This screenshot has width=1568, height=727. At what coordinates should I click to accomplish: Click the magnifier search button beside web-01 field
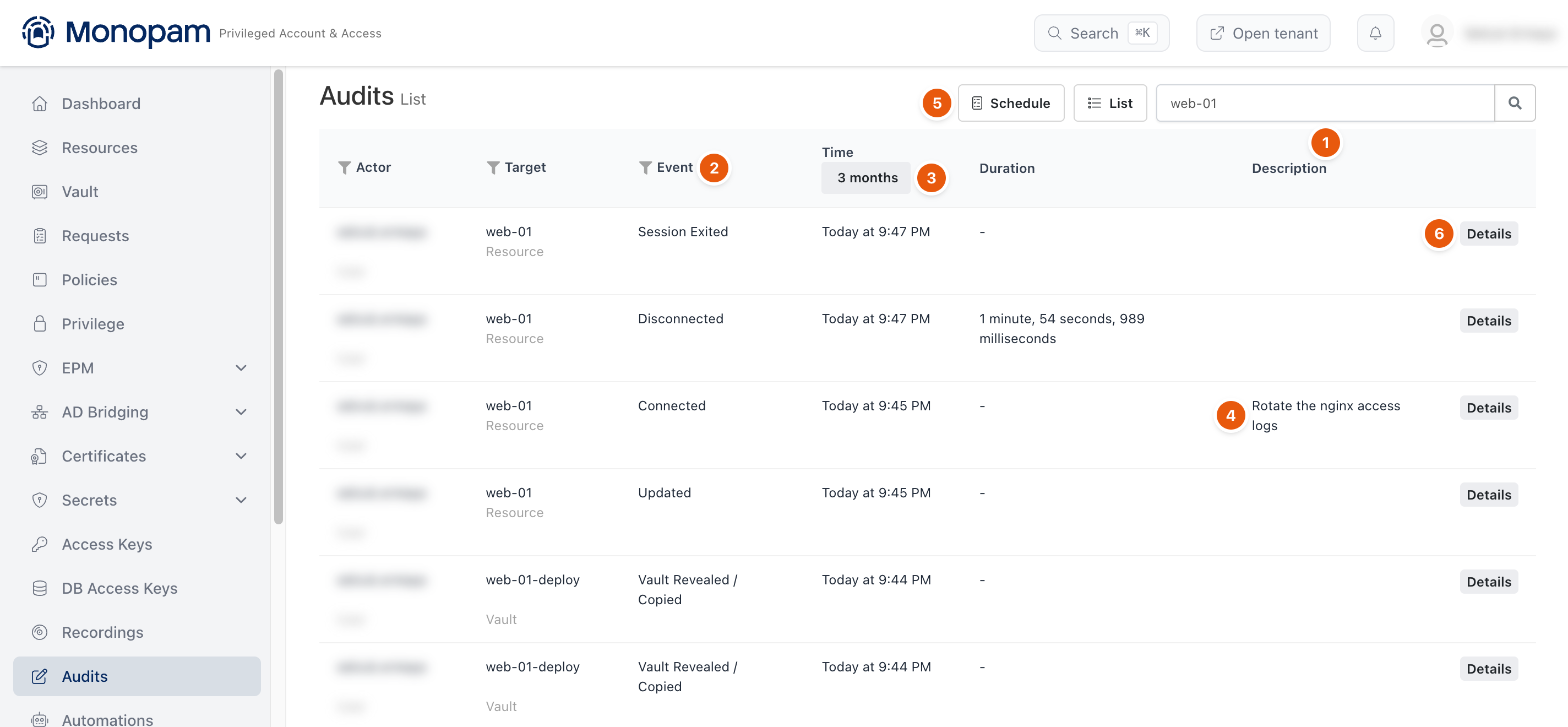click(1515, 103)
